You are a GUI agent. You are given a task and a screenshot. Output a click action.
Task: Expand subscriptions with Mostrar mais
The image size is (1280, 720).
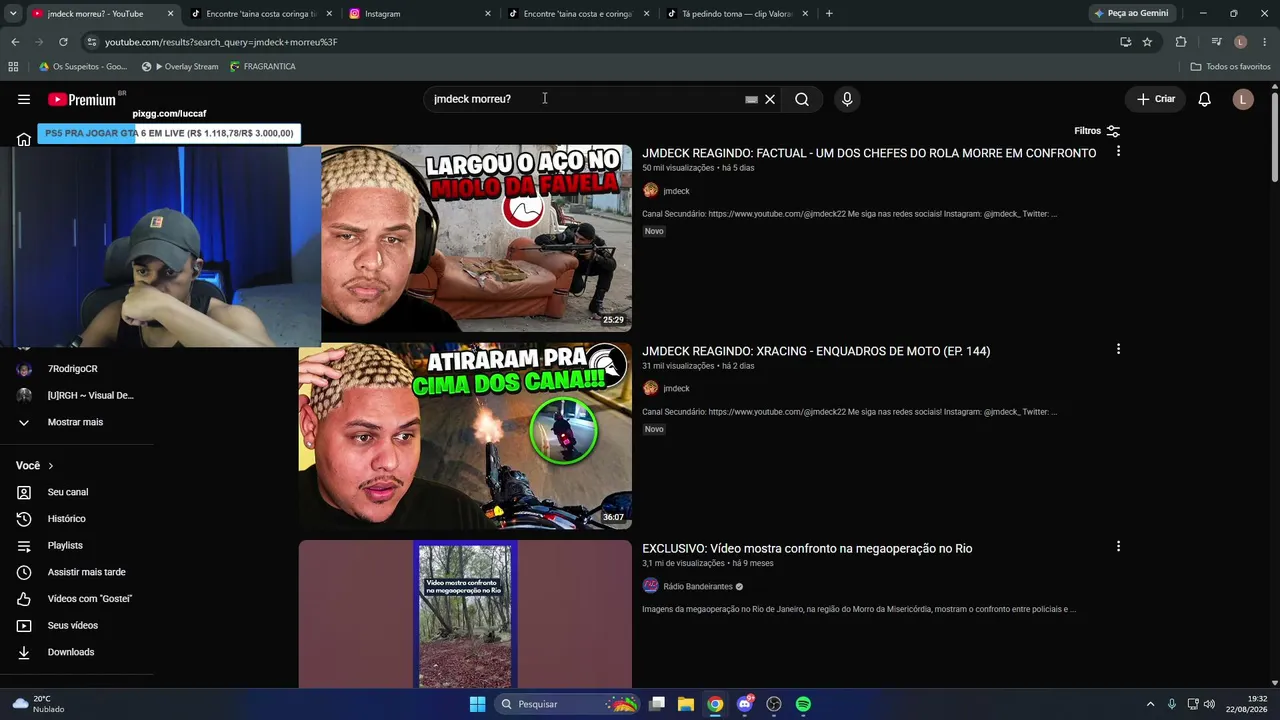76,422
